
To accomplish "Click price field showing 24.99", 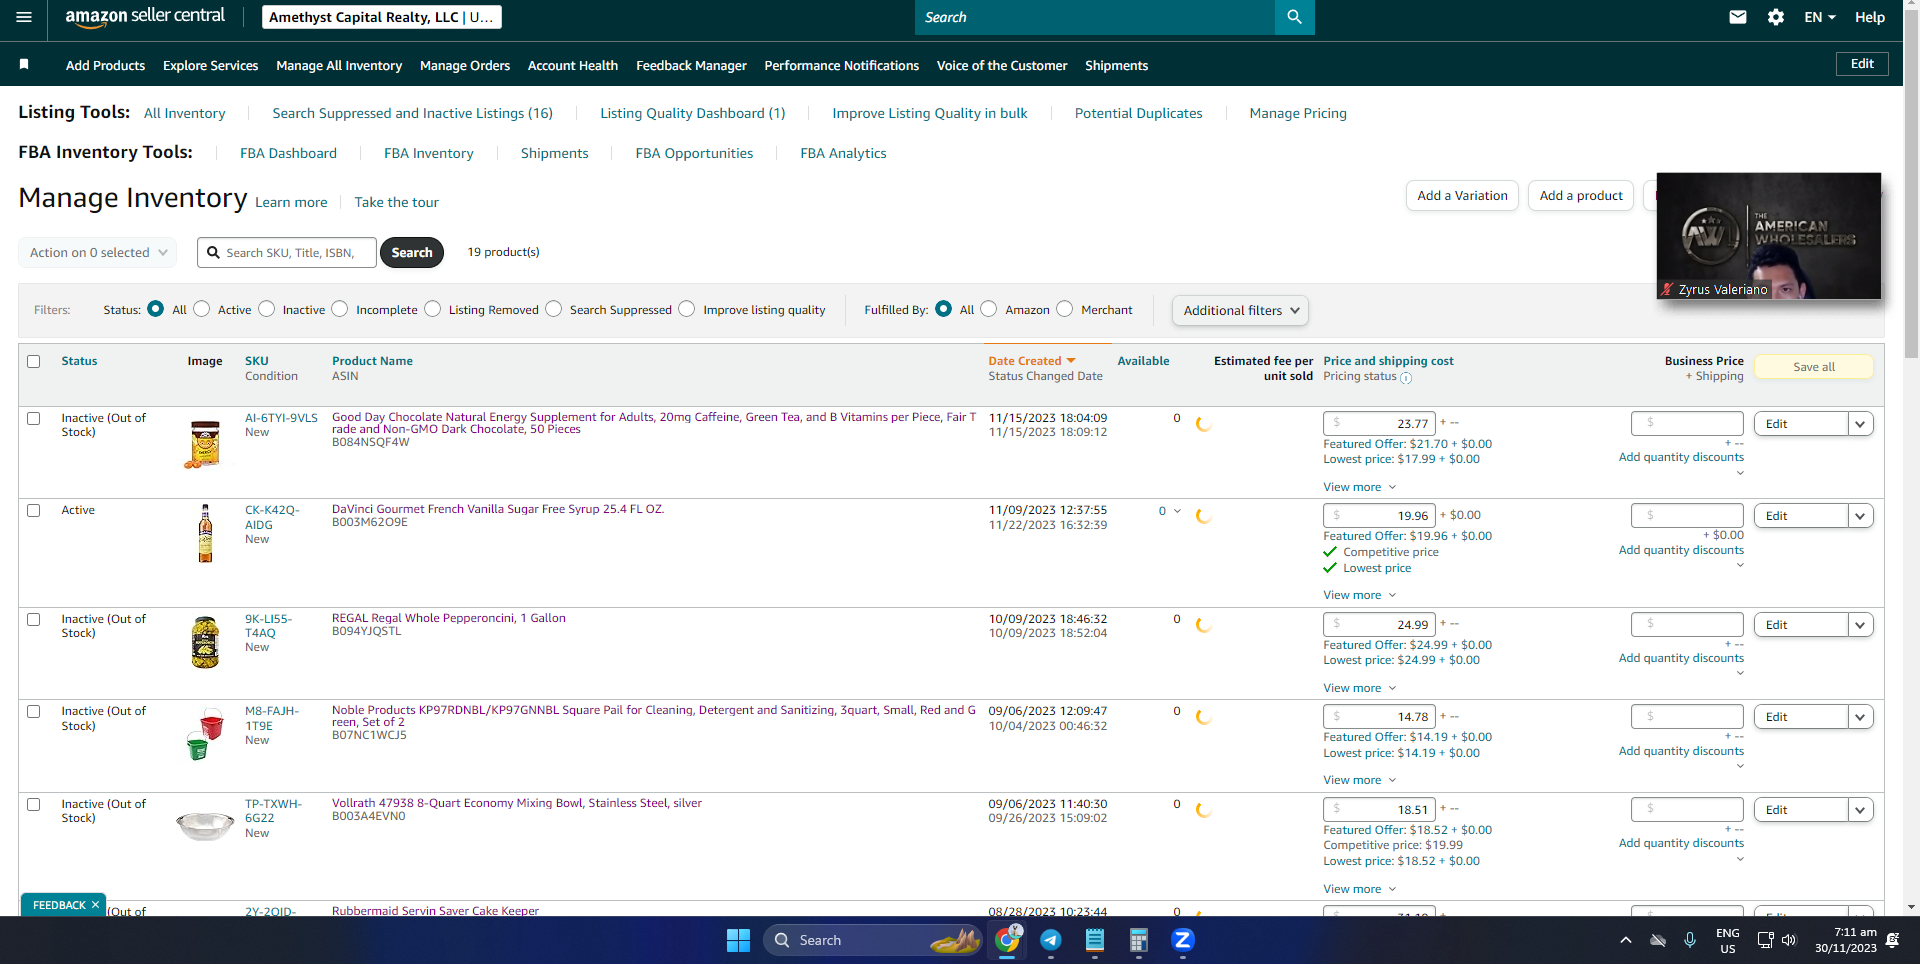I will pyautogui.click(x=1379, y=625).
